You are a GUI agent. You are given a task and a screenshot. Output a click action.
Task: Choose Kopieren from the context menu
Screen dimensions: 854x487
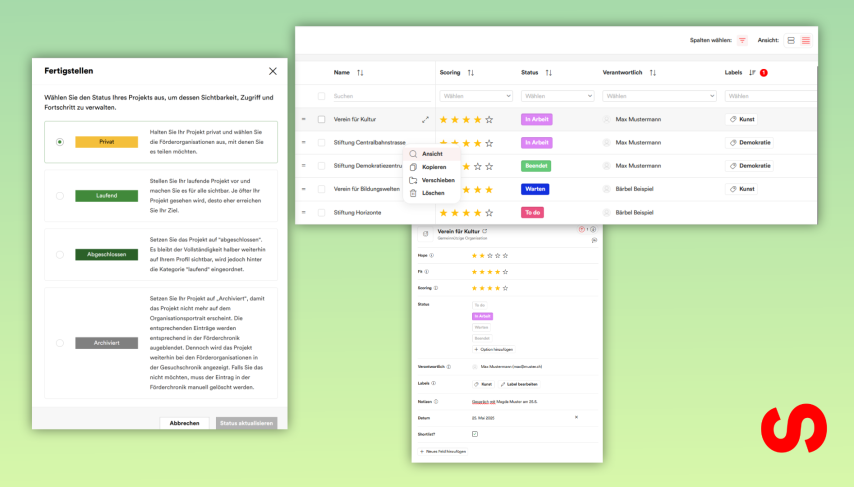coord(434,167)
